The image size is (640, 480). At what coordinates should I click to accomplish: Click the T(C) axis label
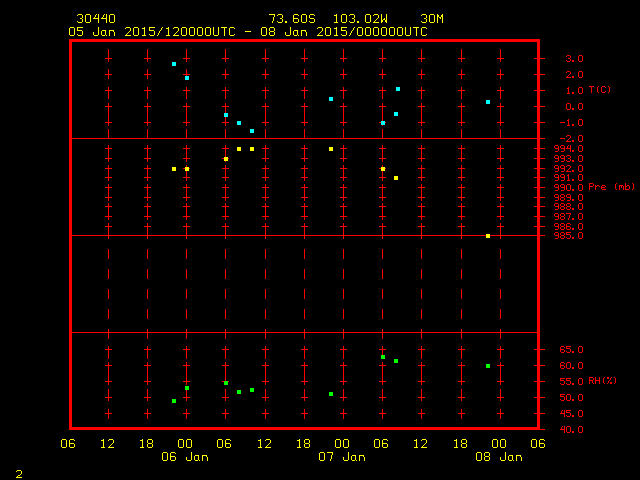(x=600, y=90)
